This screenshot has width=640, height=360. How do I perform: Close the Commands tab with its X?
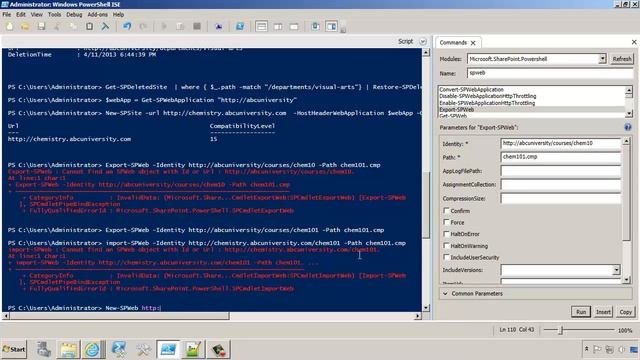473,43
